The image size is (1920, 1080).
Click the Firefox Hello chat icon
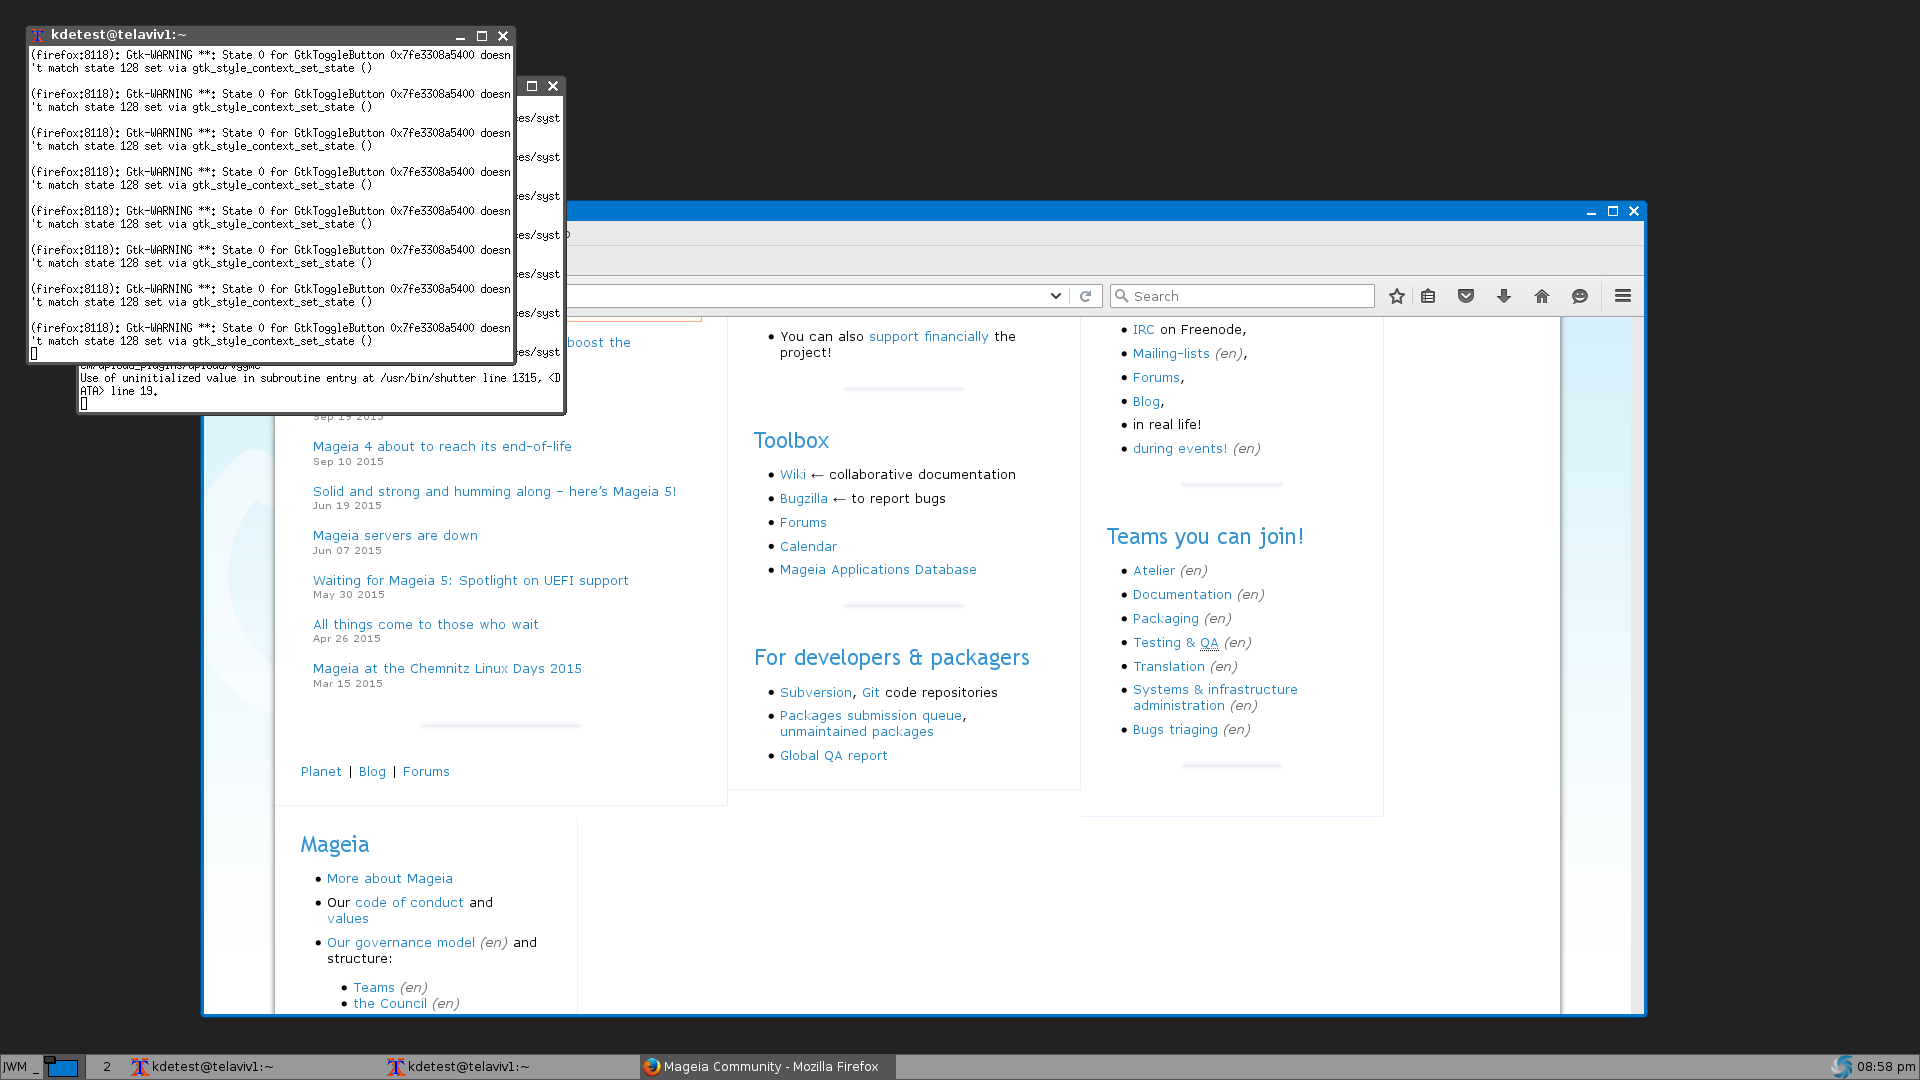point(1580,296)
